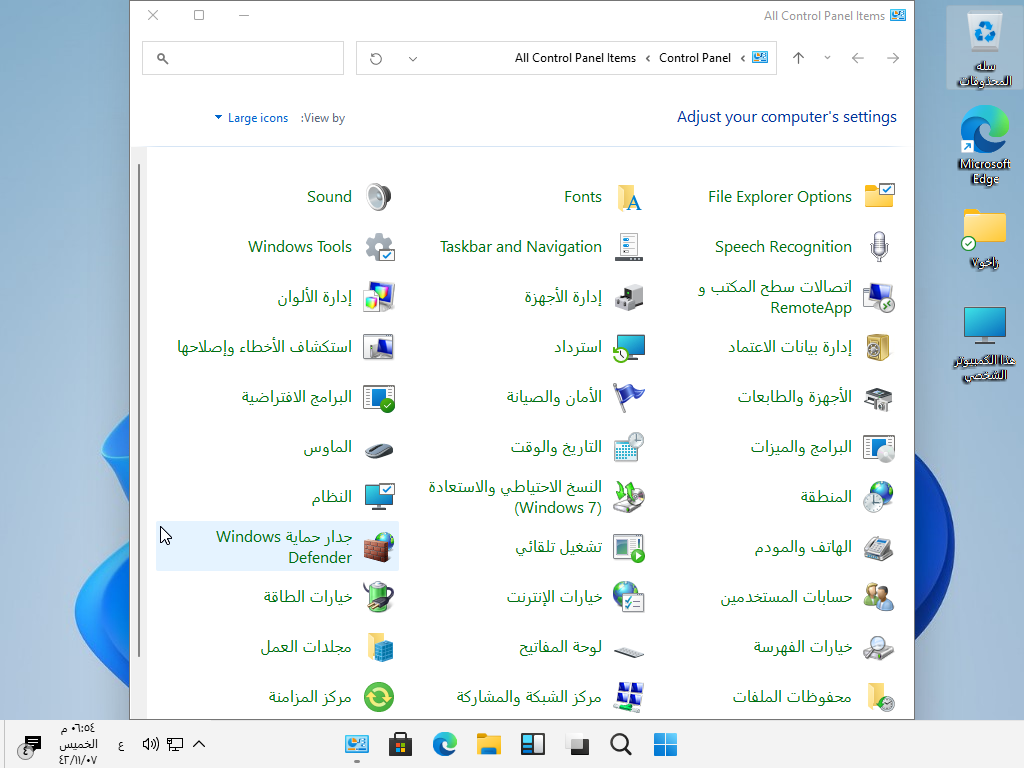The height and width of the screenshot is (768, 1024).
Task: Expand address bar history dropdown chevron
Action: click(x=413, y=59)
